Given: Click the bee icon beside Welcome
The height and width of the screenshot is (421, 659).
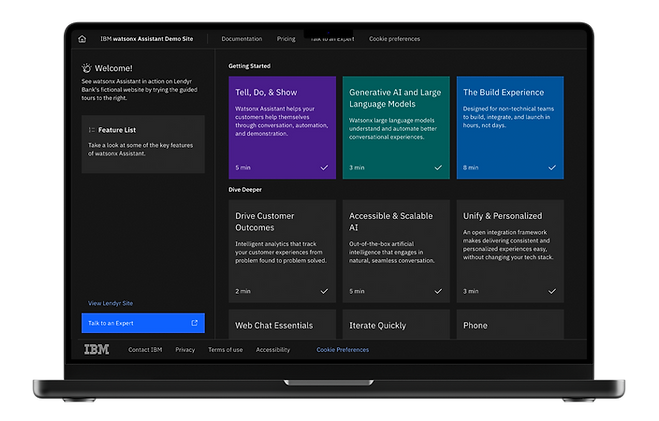Looking at the screenshot, I should 86,68.
